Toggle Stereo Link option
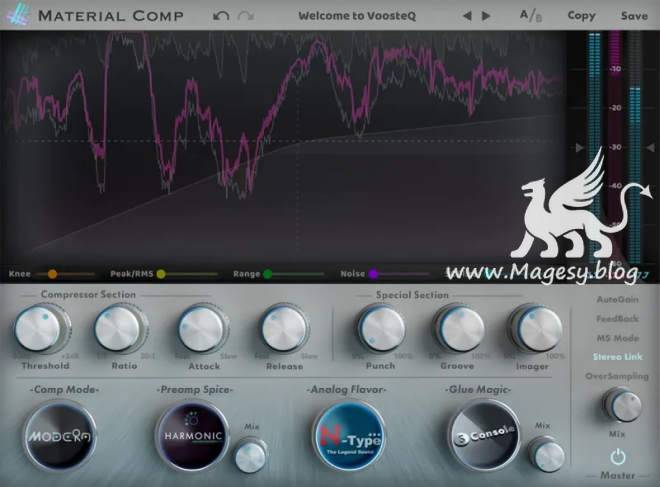660x487 pixels. (x=617, y=357)
